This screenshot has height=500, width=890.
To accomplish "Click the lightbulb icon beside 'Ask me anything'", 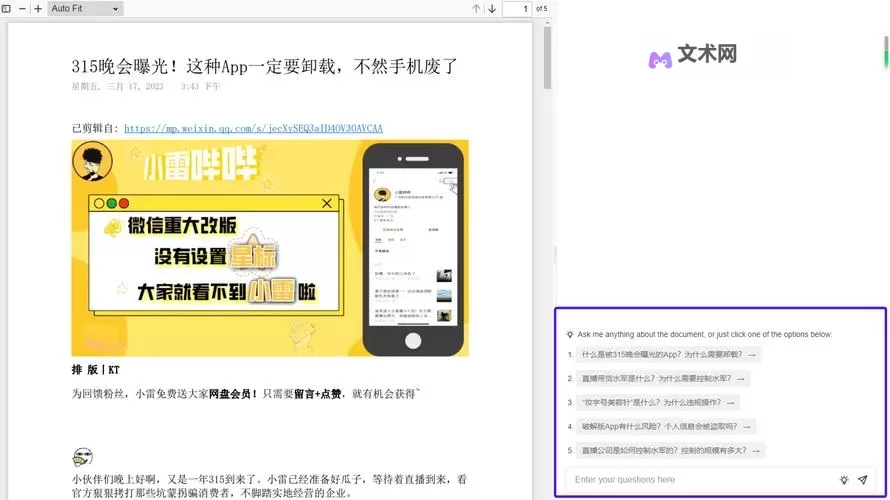I will click(x=570, y=334).
